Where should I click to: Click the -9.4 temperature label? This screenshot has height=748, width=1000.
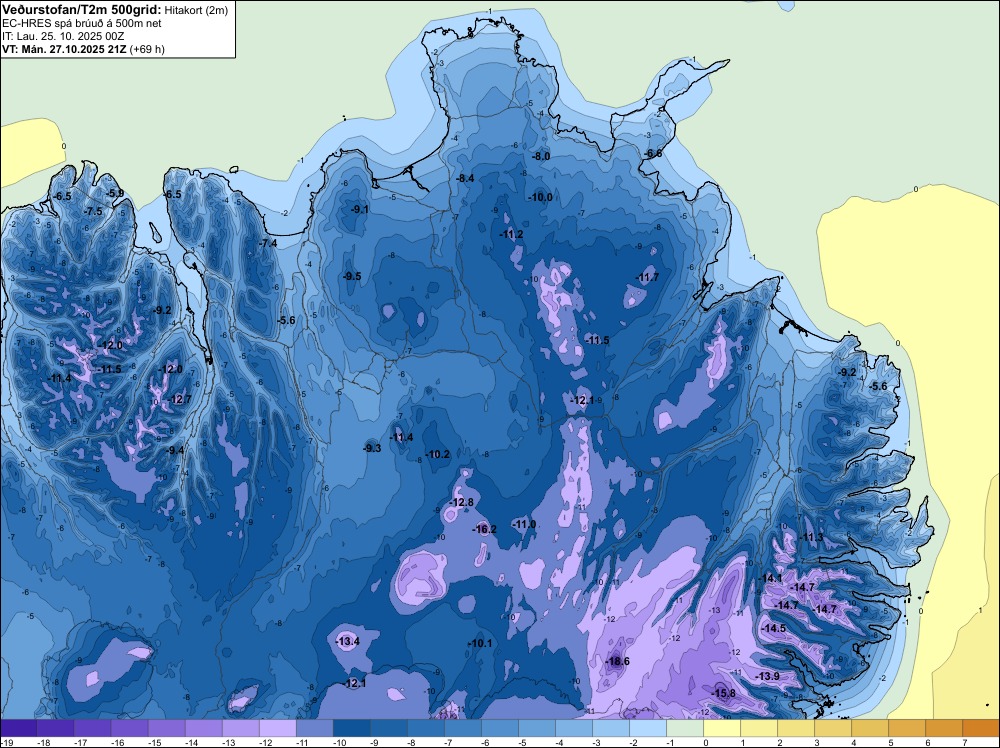click(x=175, y=450)
